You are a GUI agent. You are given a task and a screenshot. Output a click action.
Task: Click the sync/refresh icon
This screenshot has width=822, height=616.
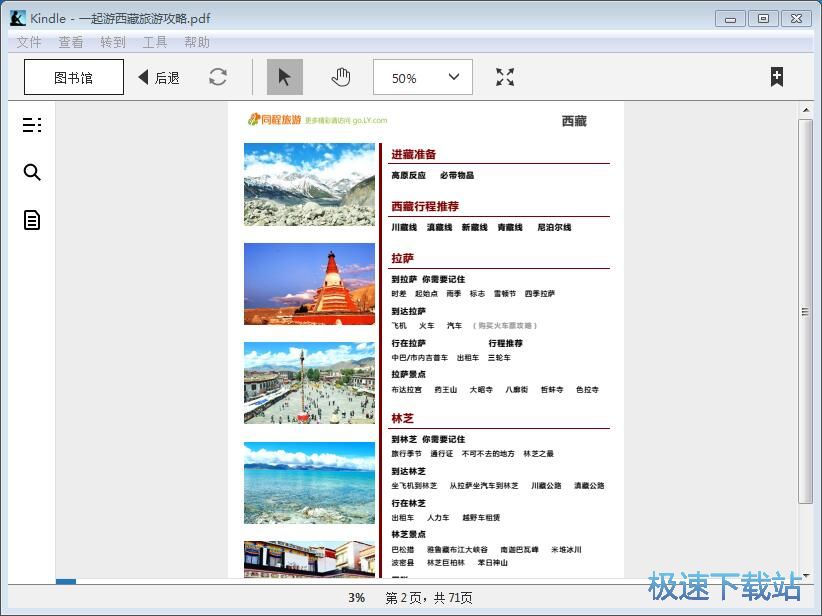[218, 76]
